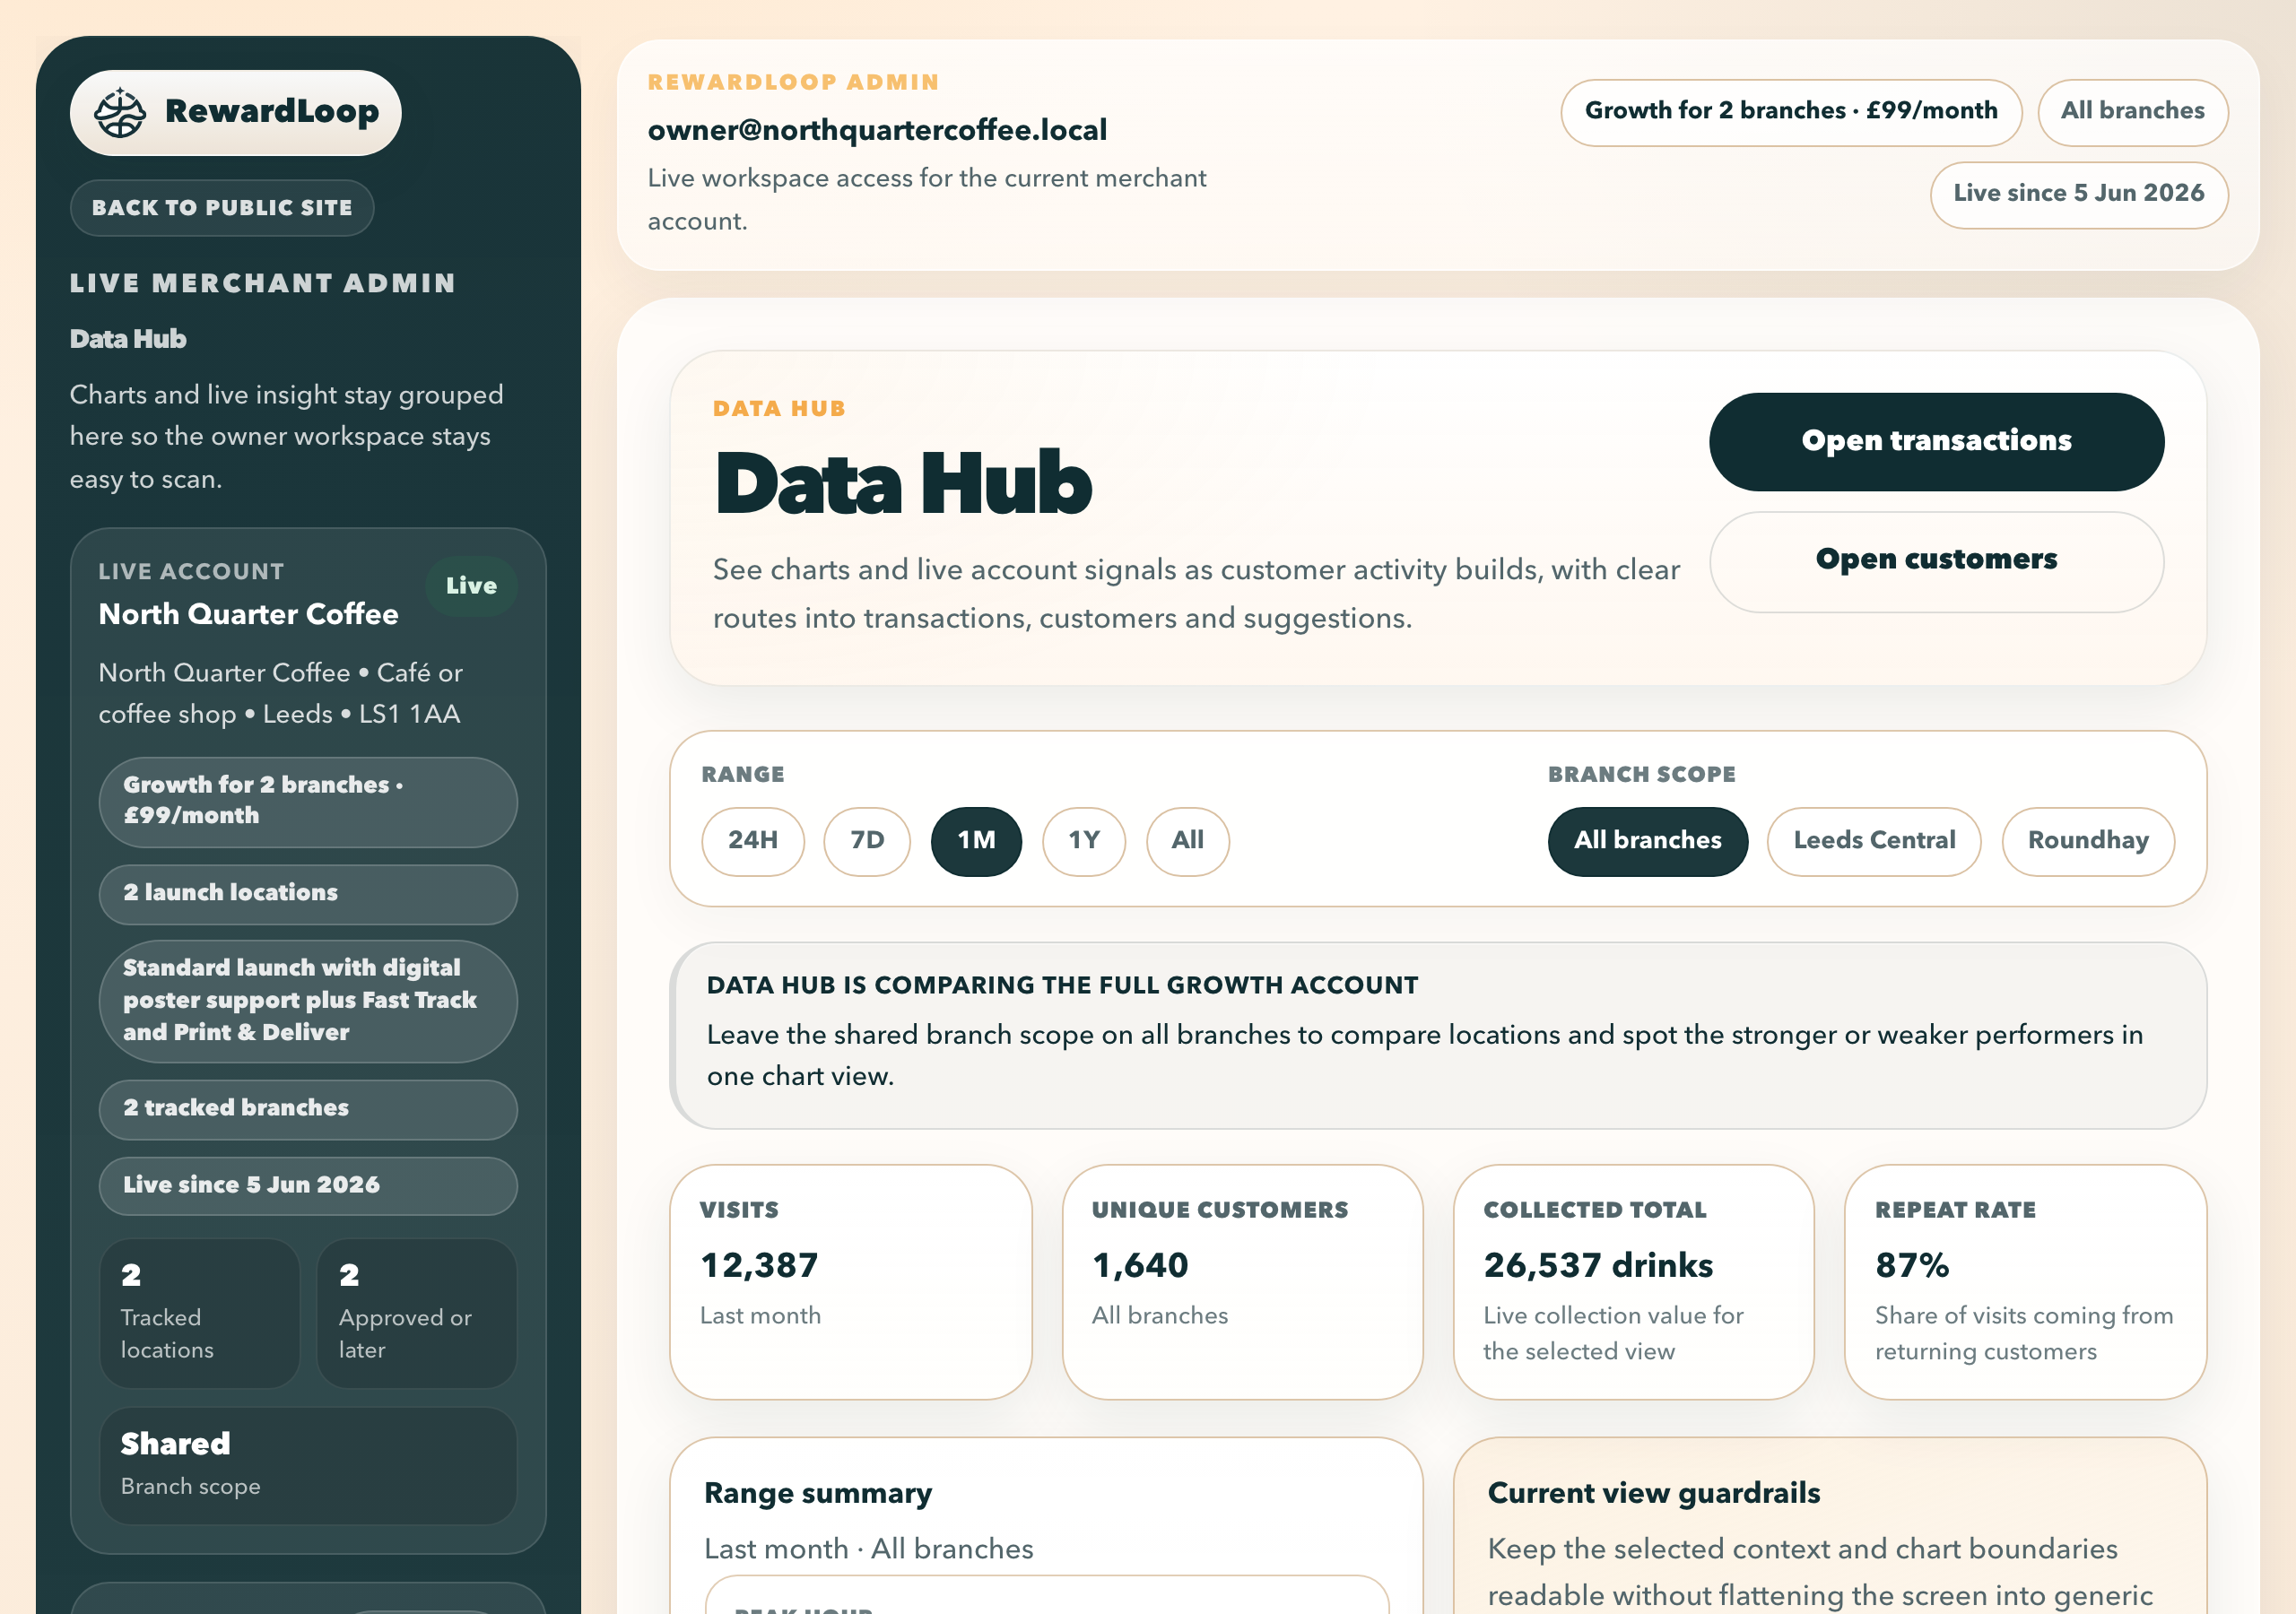
Task: Select the 1Y range
Action: coord(1084,841)
